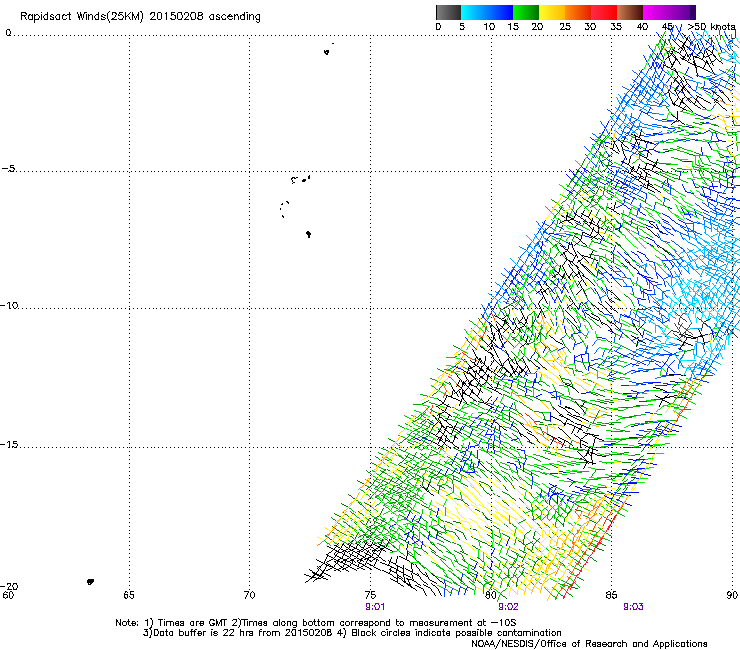Click the brown 35-40 knots legend segment

(x=630, y=12)
